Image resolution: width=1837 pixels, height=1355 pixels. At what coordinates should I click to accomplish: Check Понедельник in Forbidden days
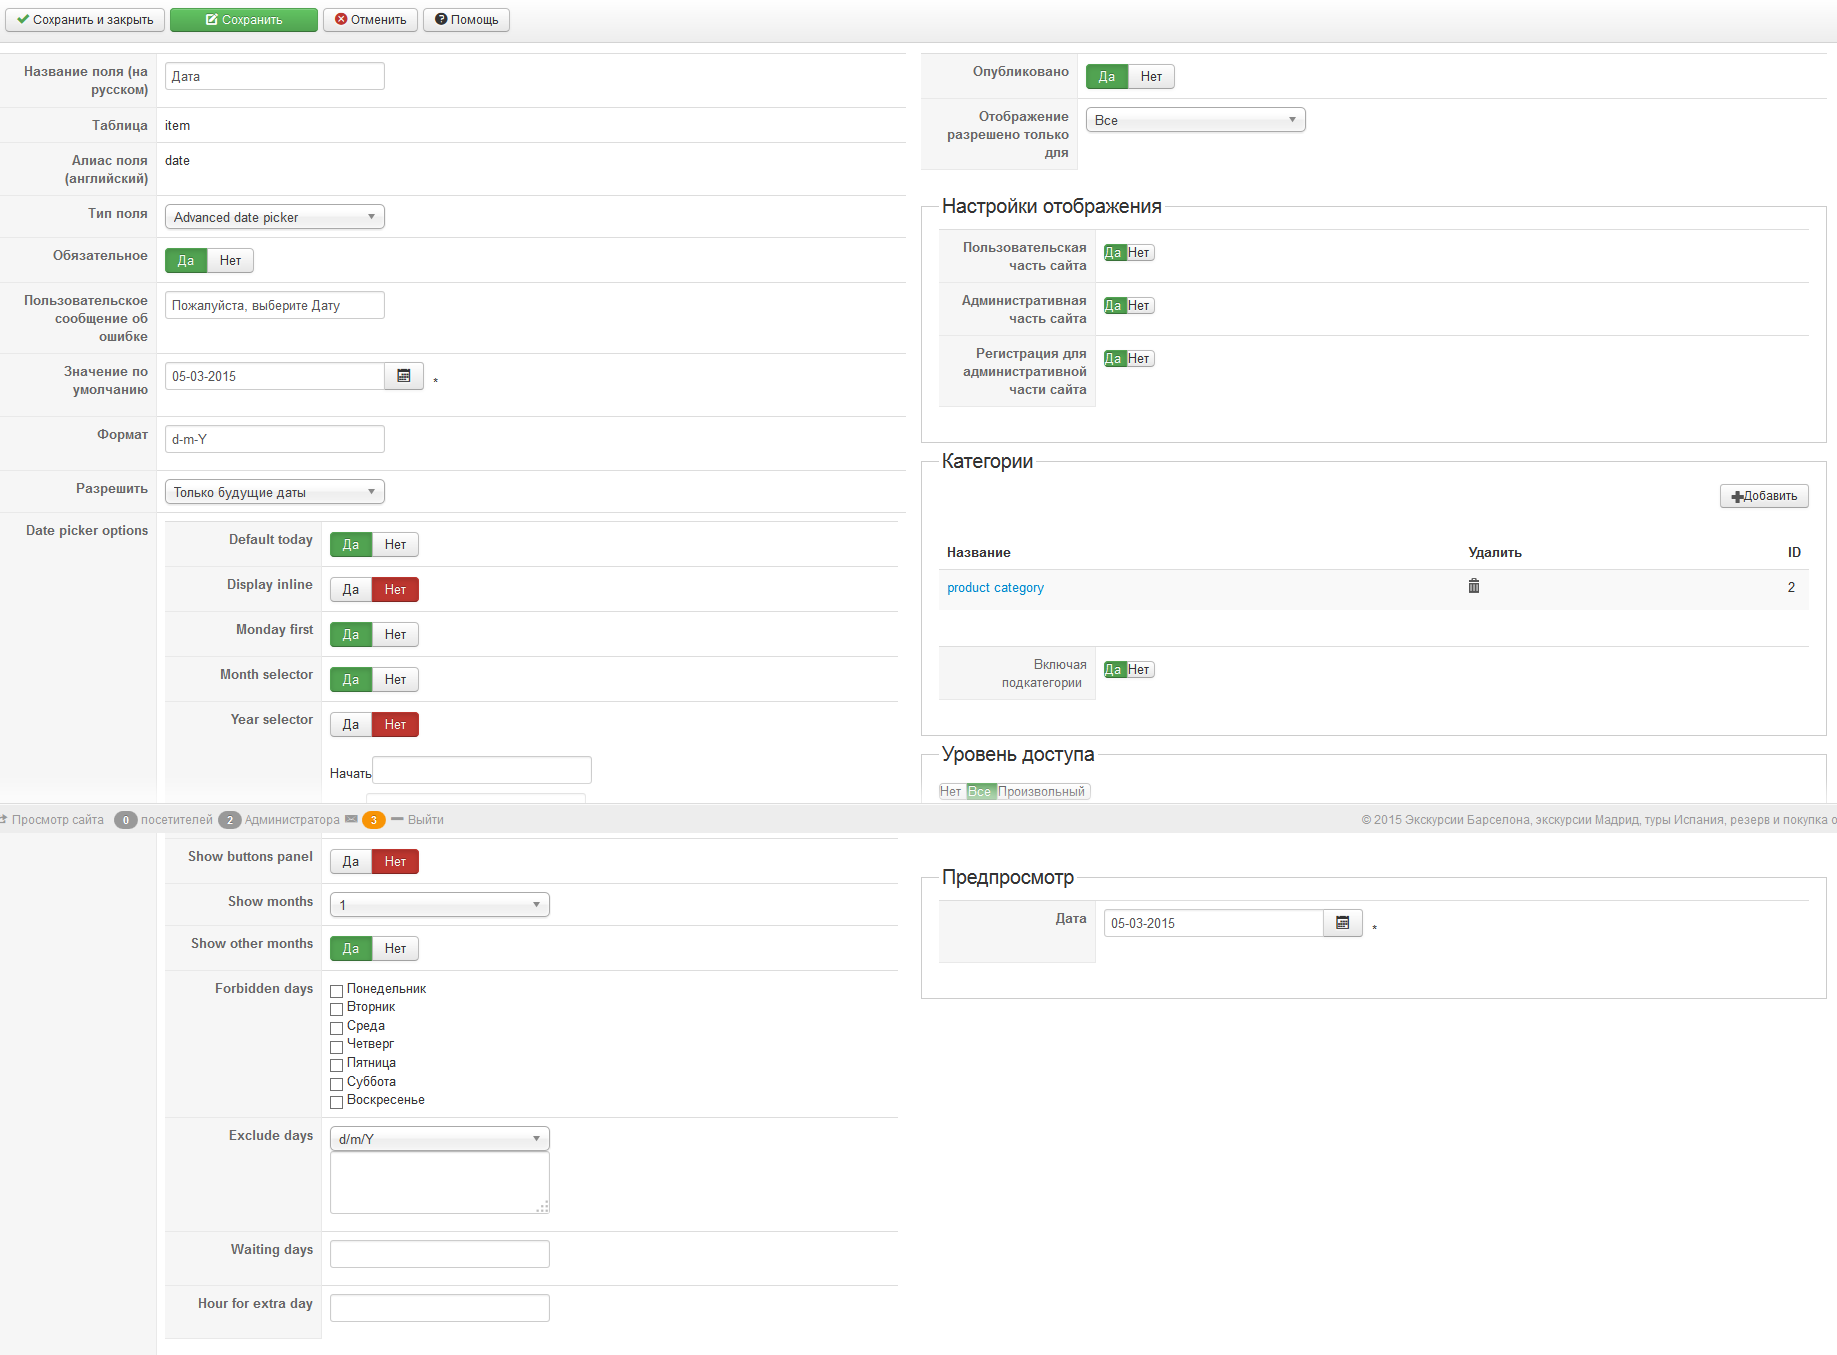(337, 991)
